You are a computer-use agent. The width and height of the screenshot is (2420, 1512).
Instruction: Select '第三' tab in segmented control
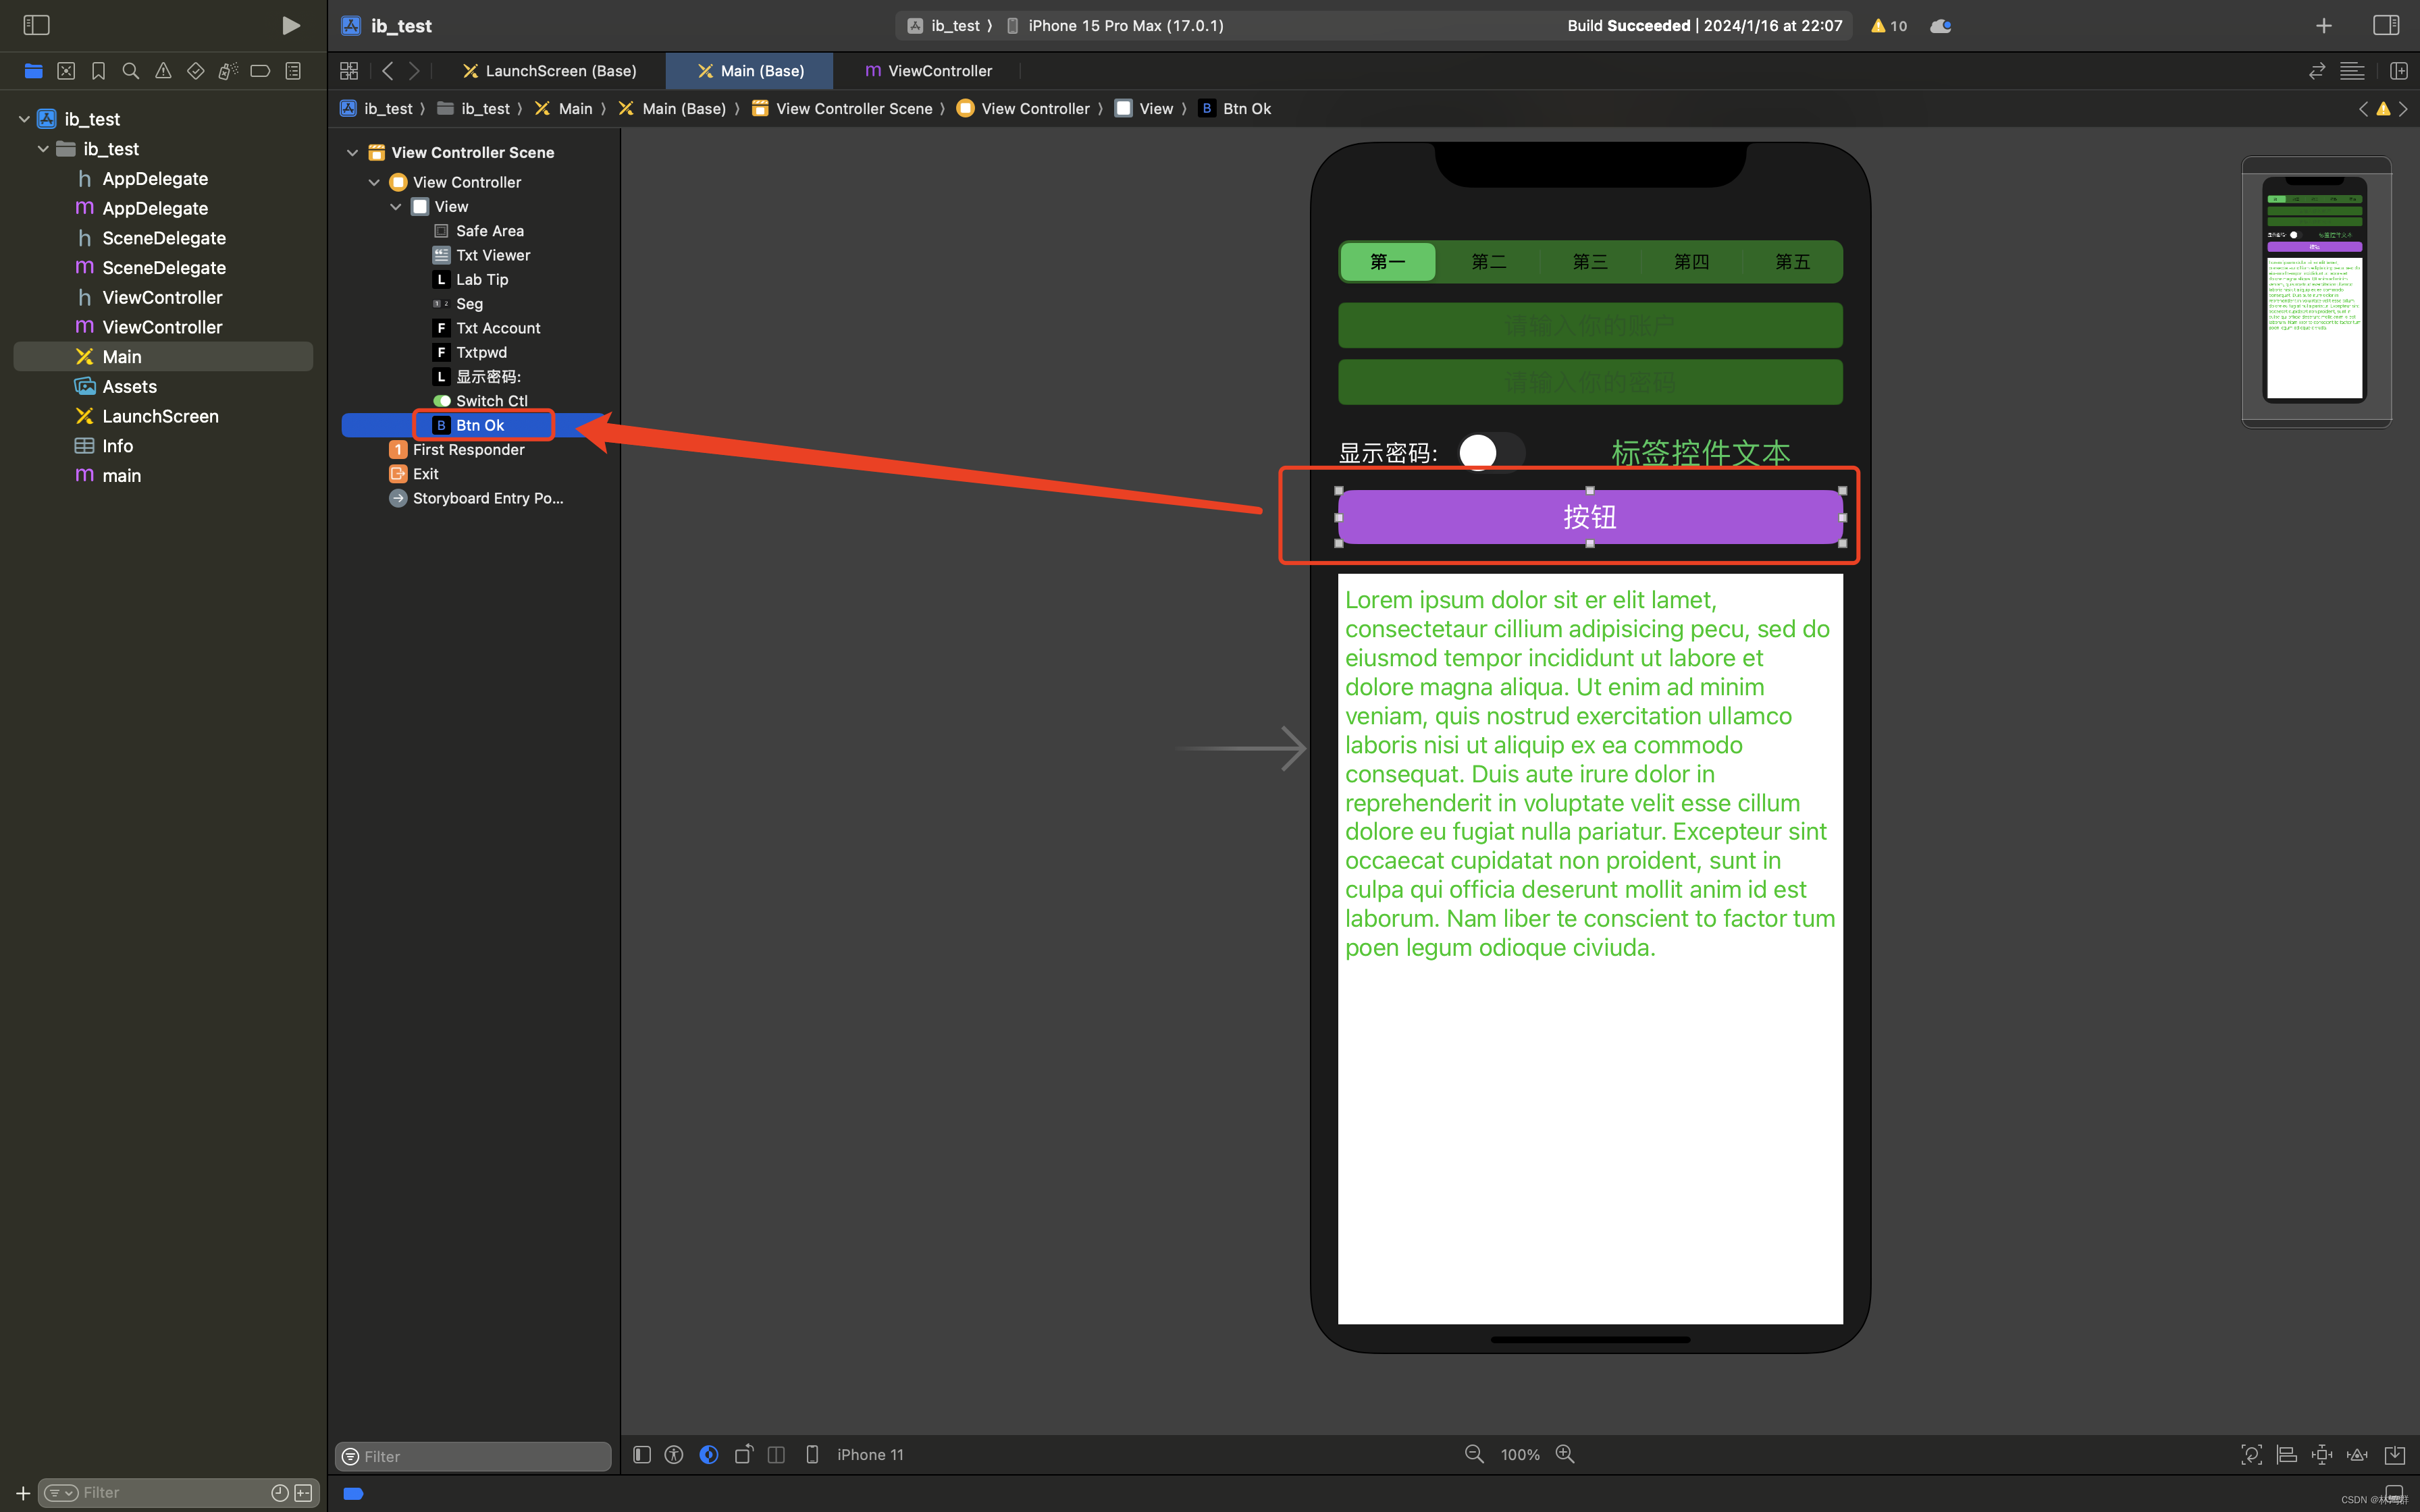tap(1589, 261)
